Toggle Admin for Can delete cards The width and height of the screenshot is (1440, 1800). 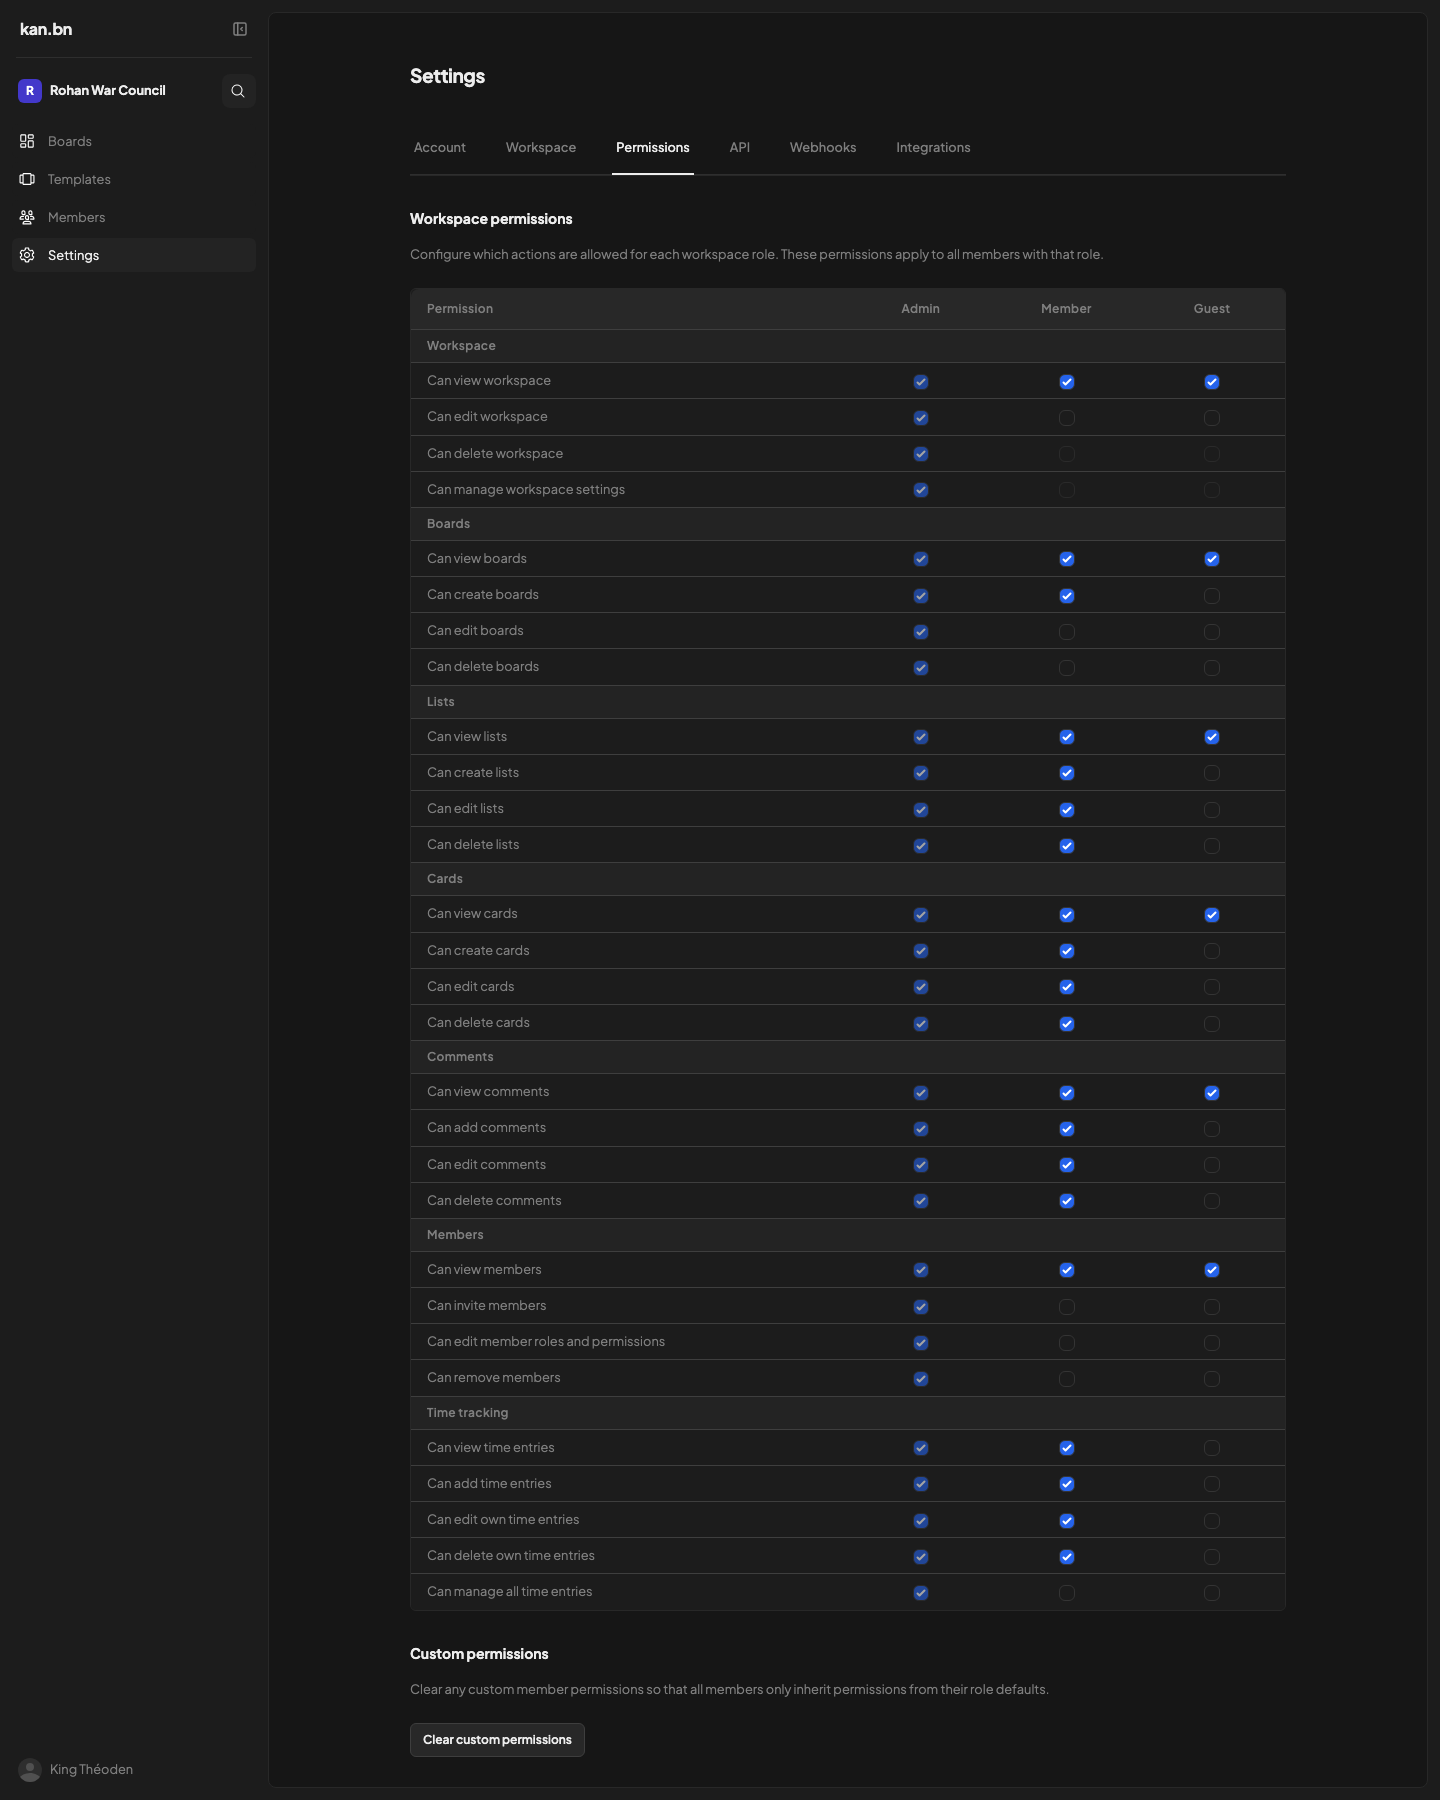point(921,1024)
